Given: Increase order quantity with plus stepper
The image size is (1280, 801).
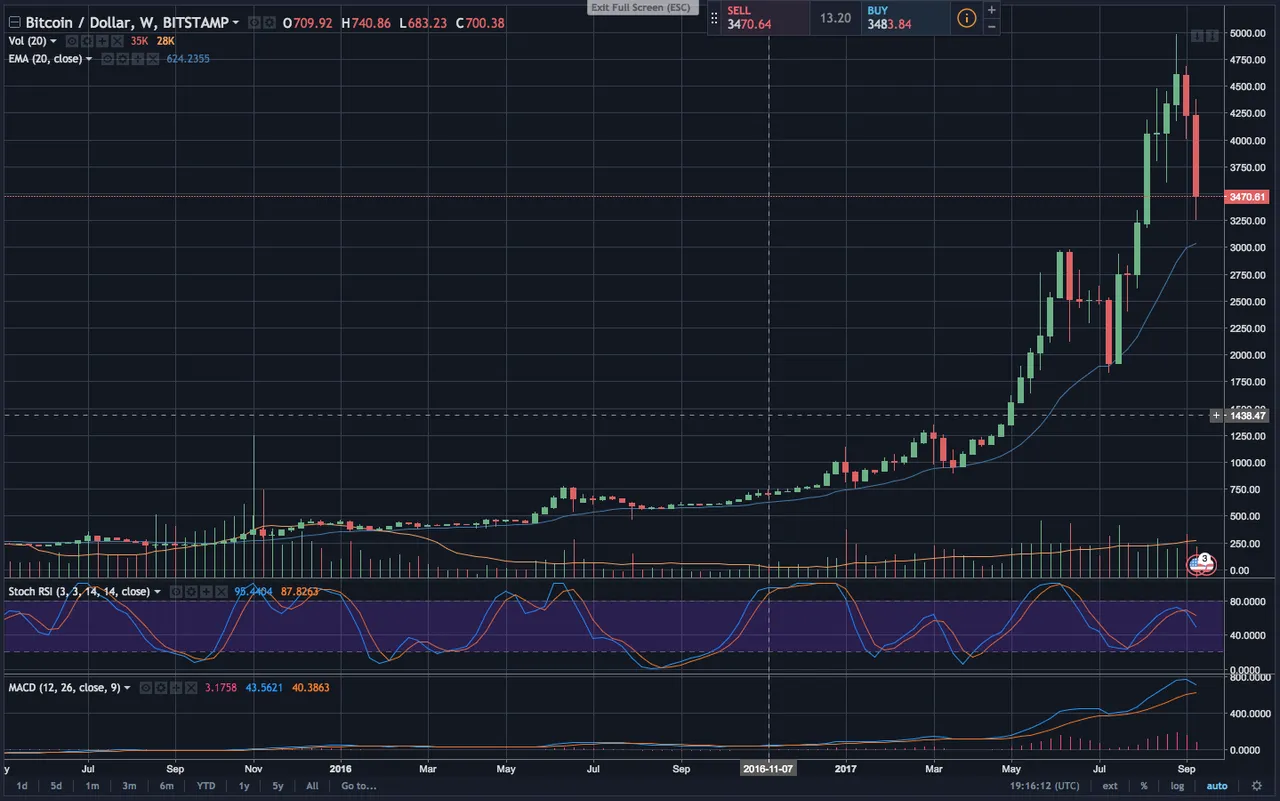Looking at the screenshot, I should click(992, 10).
